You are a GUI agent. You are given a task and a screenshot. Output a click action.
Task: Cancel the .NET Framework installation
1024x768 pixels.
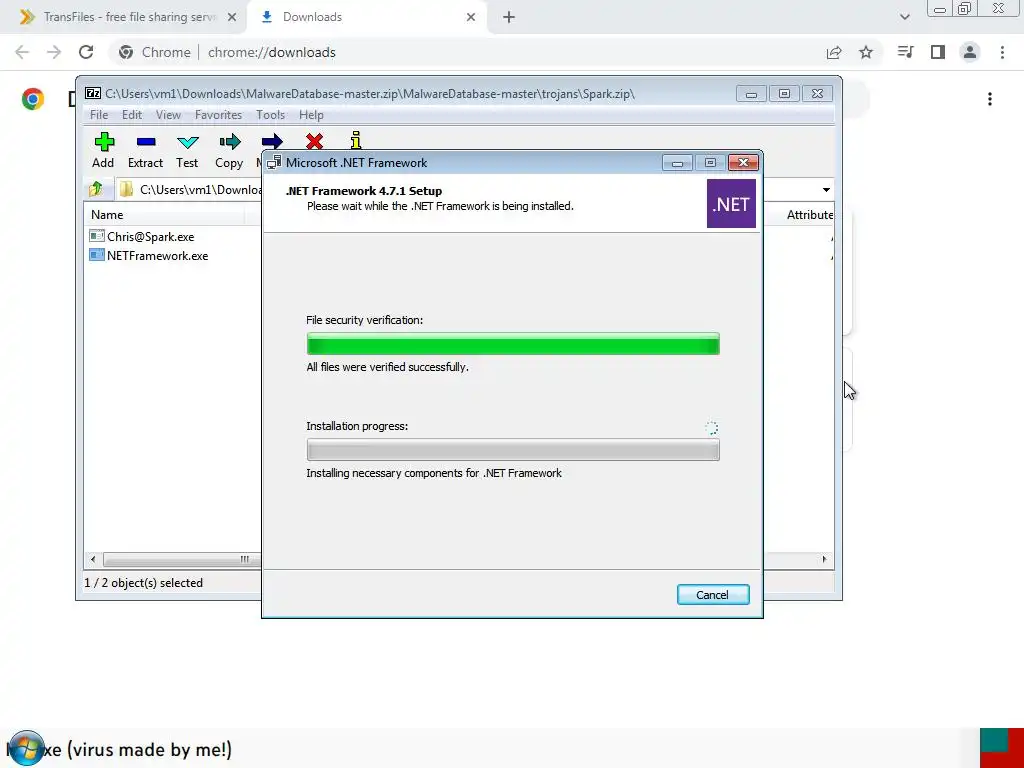coord(713,595)
